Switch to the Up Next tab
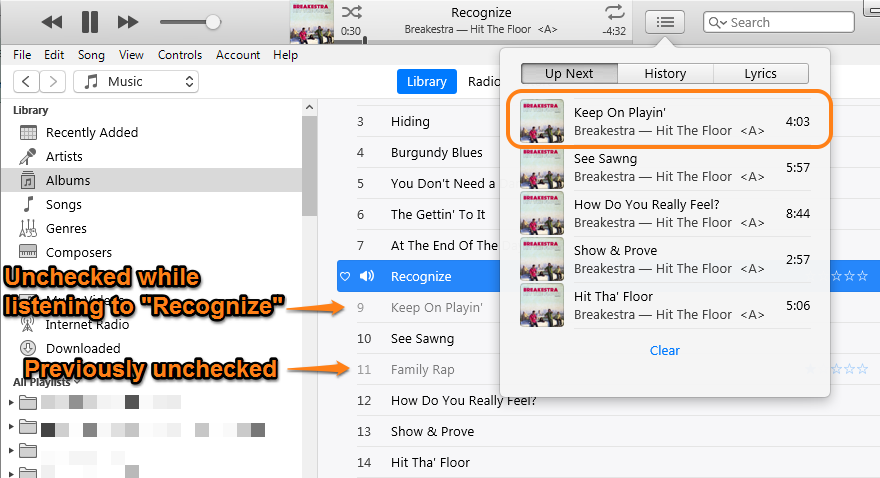Screen dimensions: 880x478 pos(569,73)
